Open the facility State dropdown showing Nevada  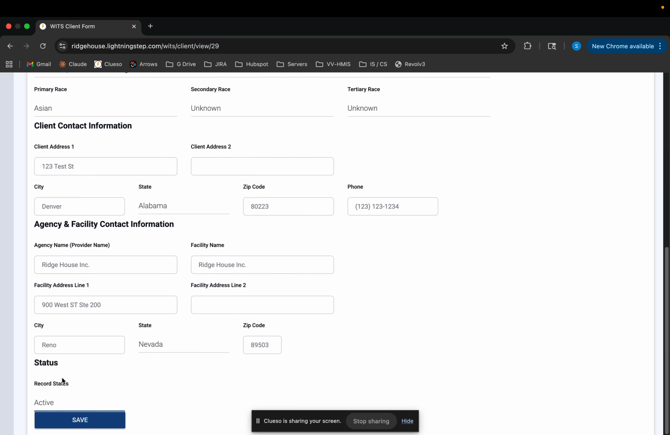coord(183,344)
